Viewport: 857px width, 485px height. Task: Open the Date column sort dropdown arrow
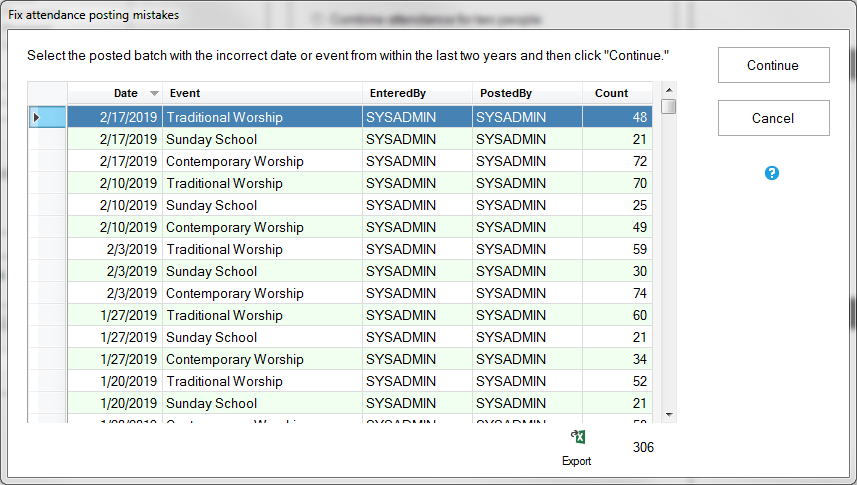click(154, 93)
